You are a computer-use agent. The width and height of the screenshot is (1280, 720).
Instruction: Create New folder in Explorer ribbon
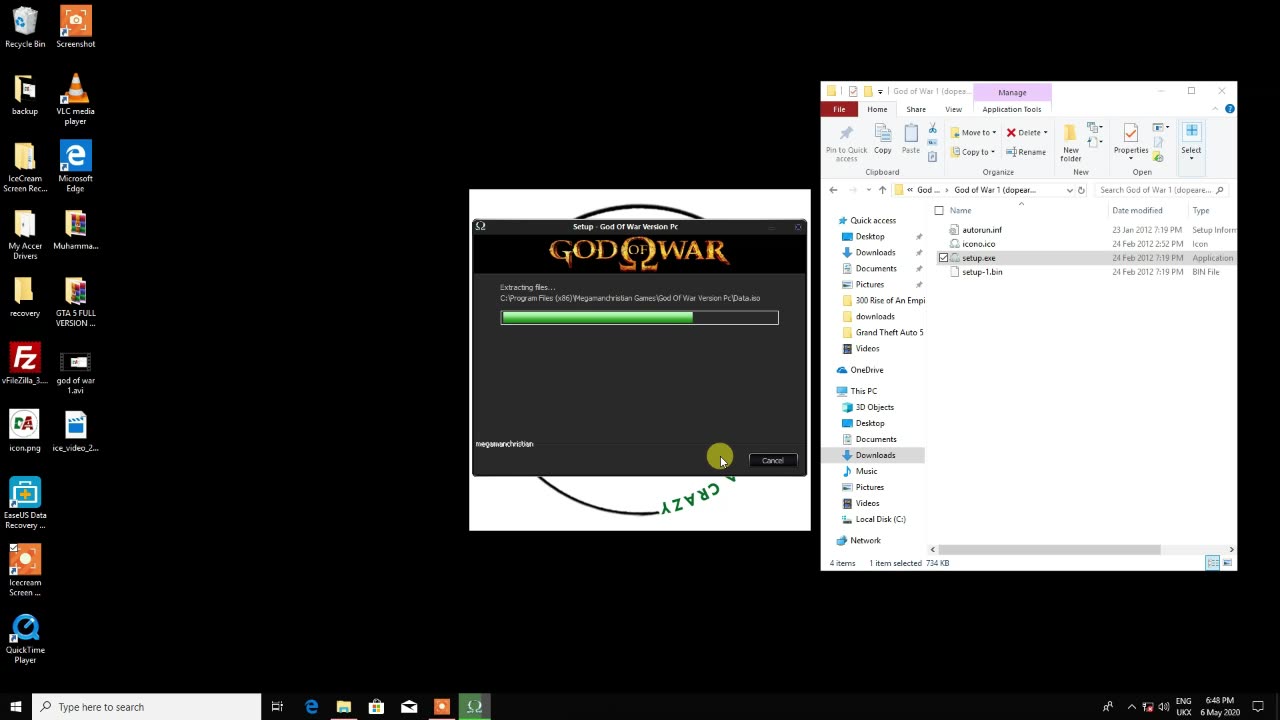pos(1070,143)
